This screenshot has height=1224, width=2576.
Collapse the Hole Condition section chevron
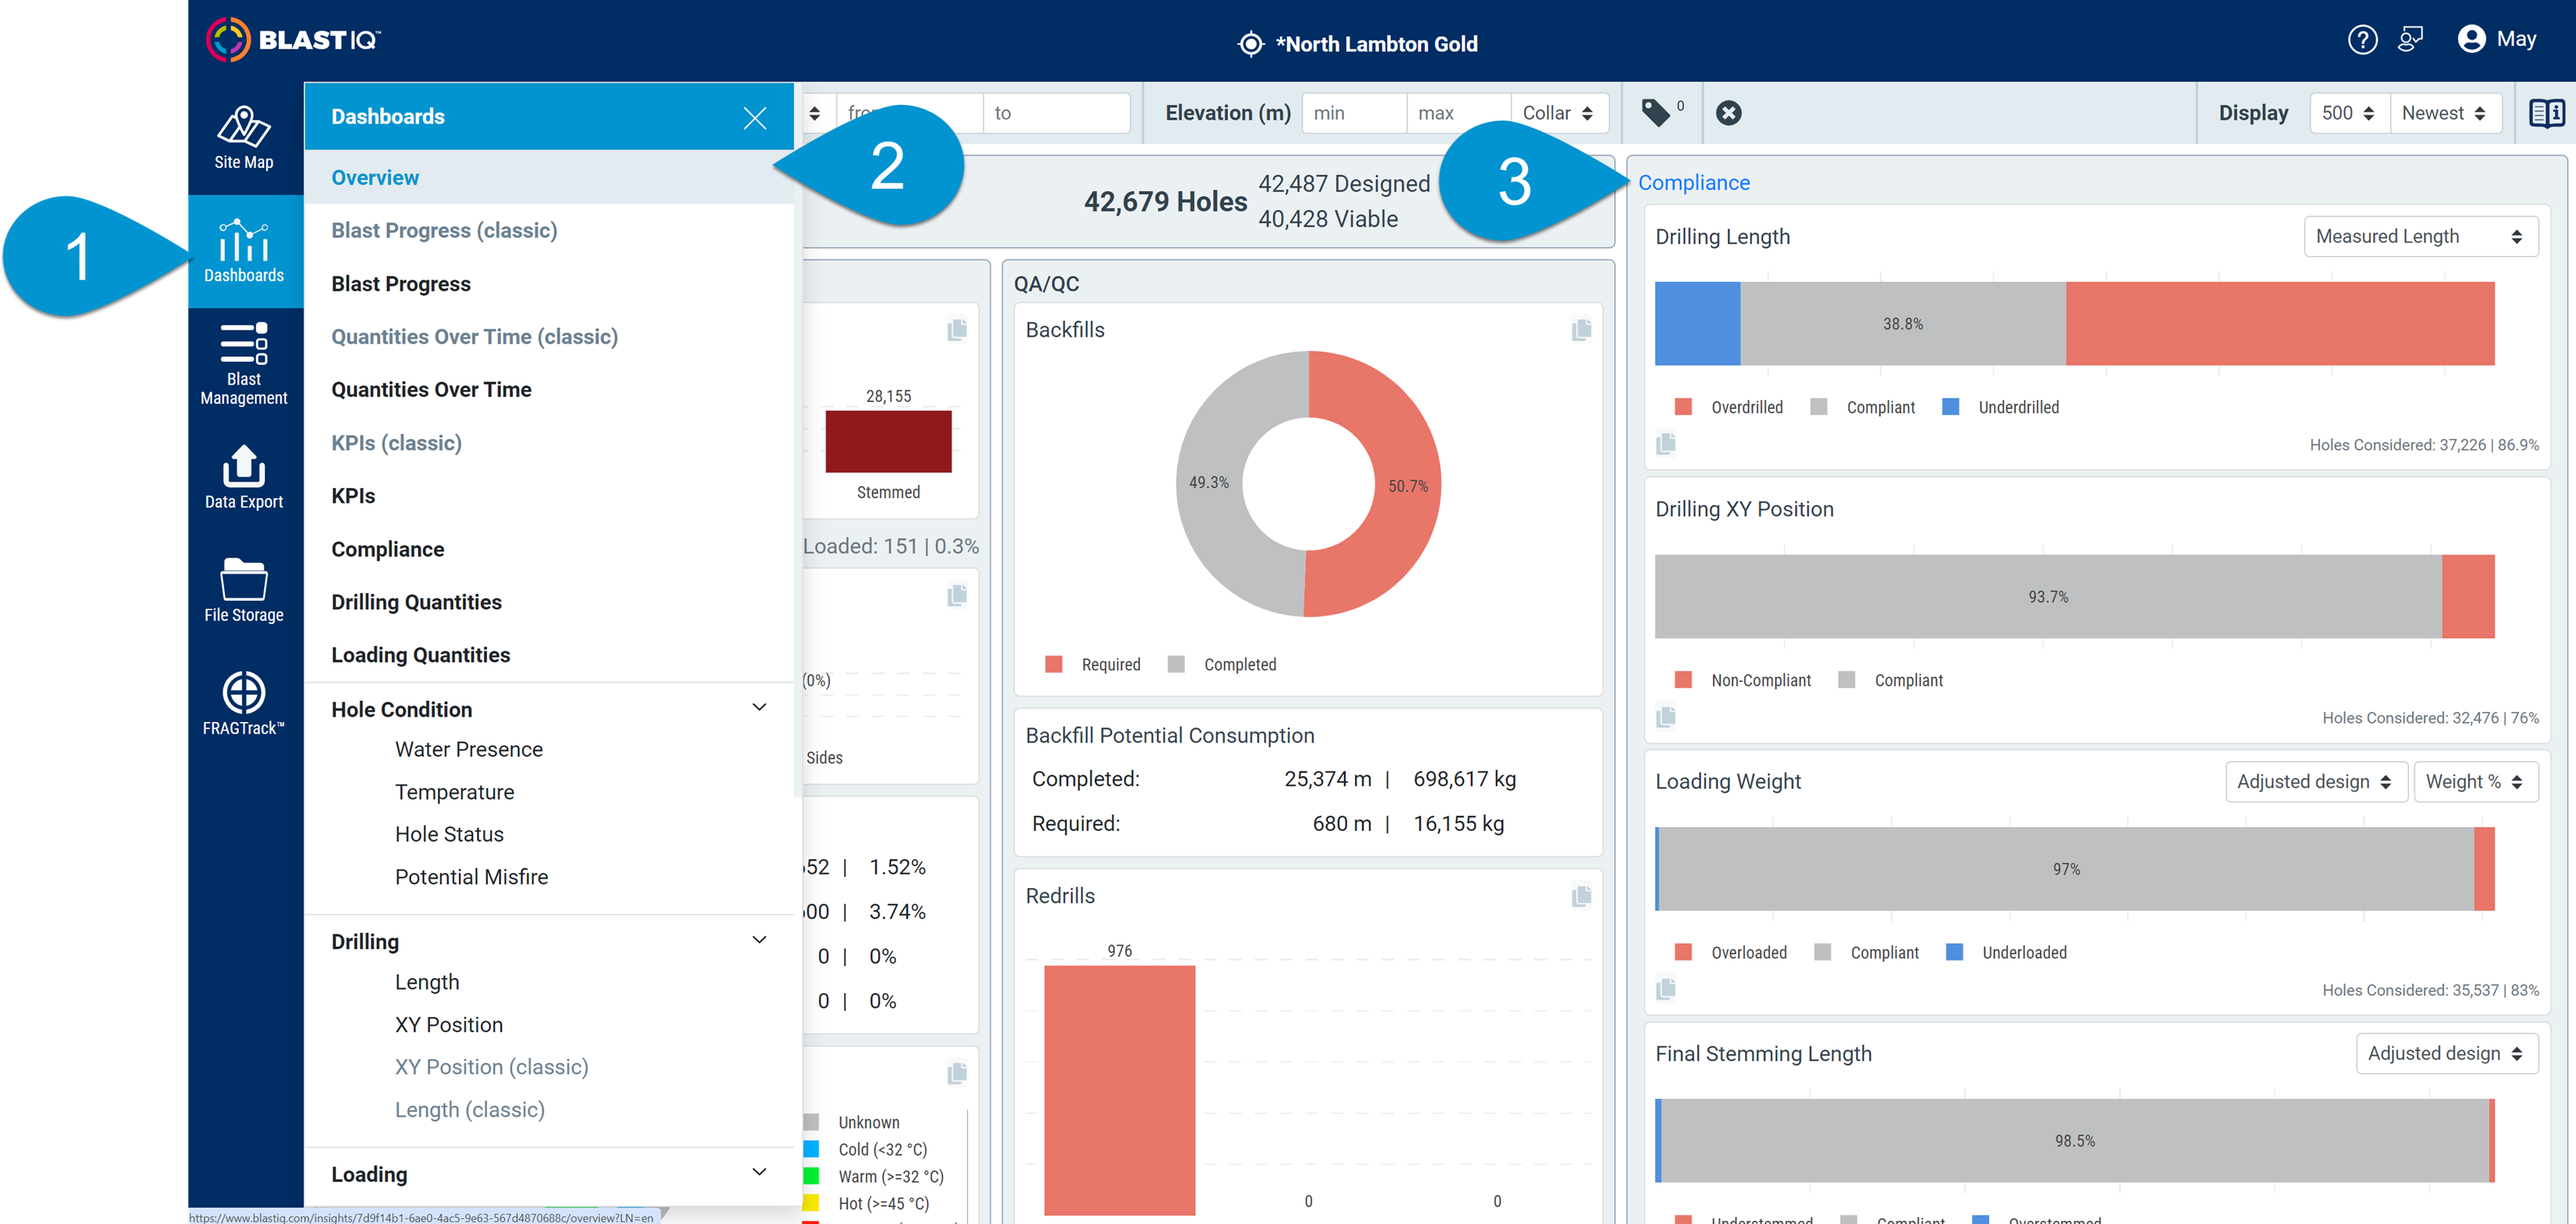759,708
